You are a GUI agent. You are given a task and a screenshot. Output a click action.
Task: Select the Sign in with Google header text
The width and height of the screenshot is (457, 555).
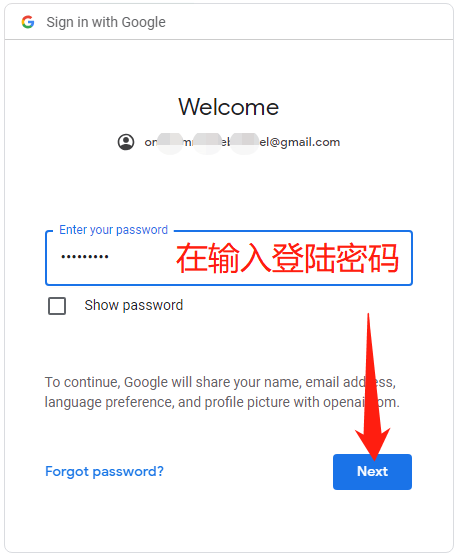pos(106,22)
